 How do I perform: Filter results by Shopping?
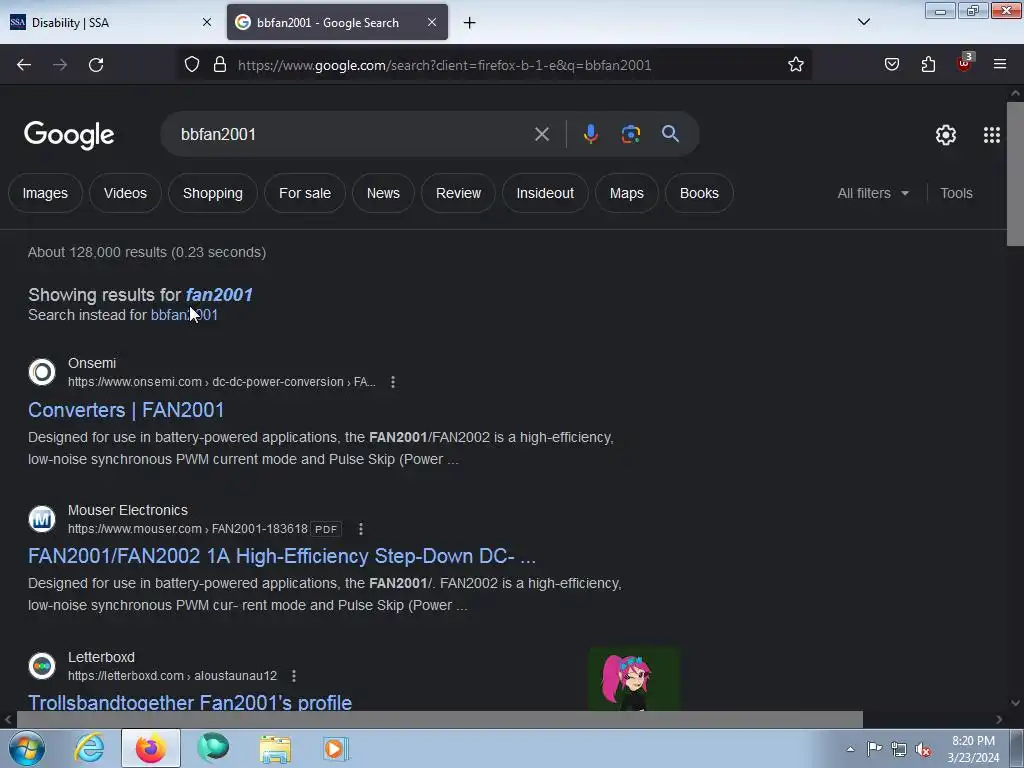click(213, 193)
